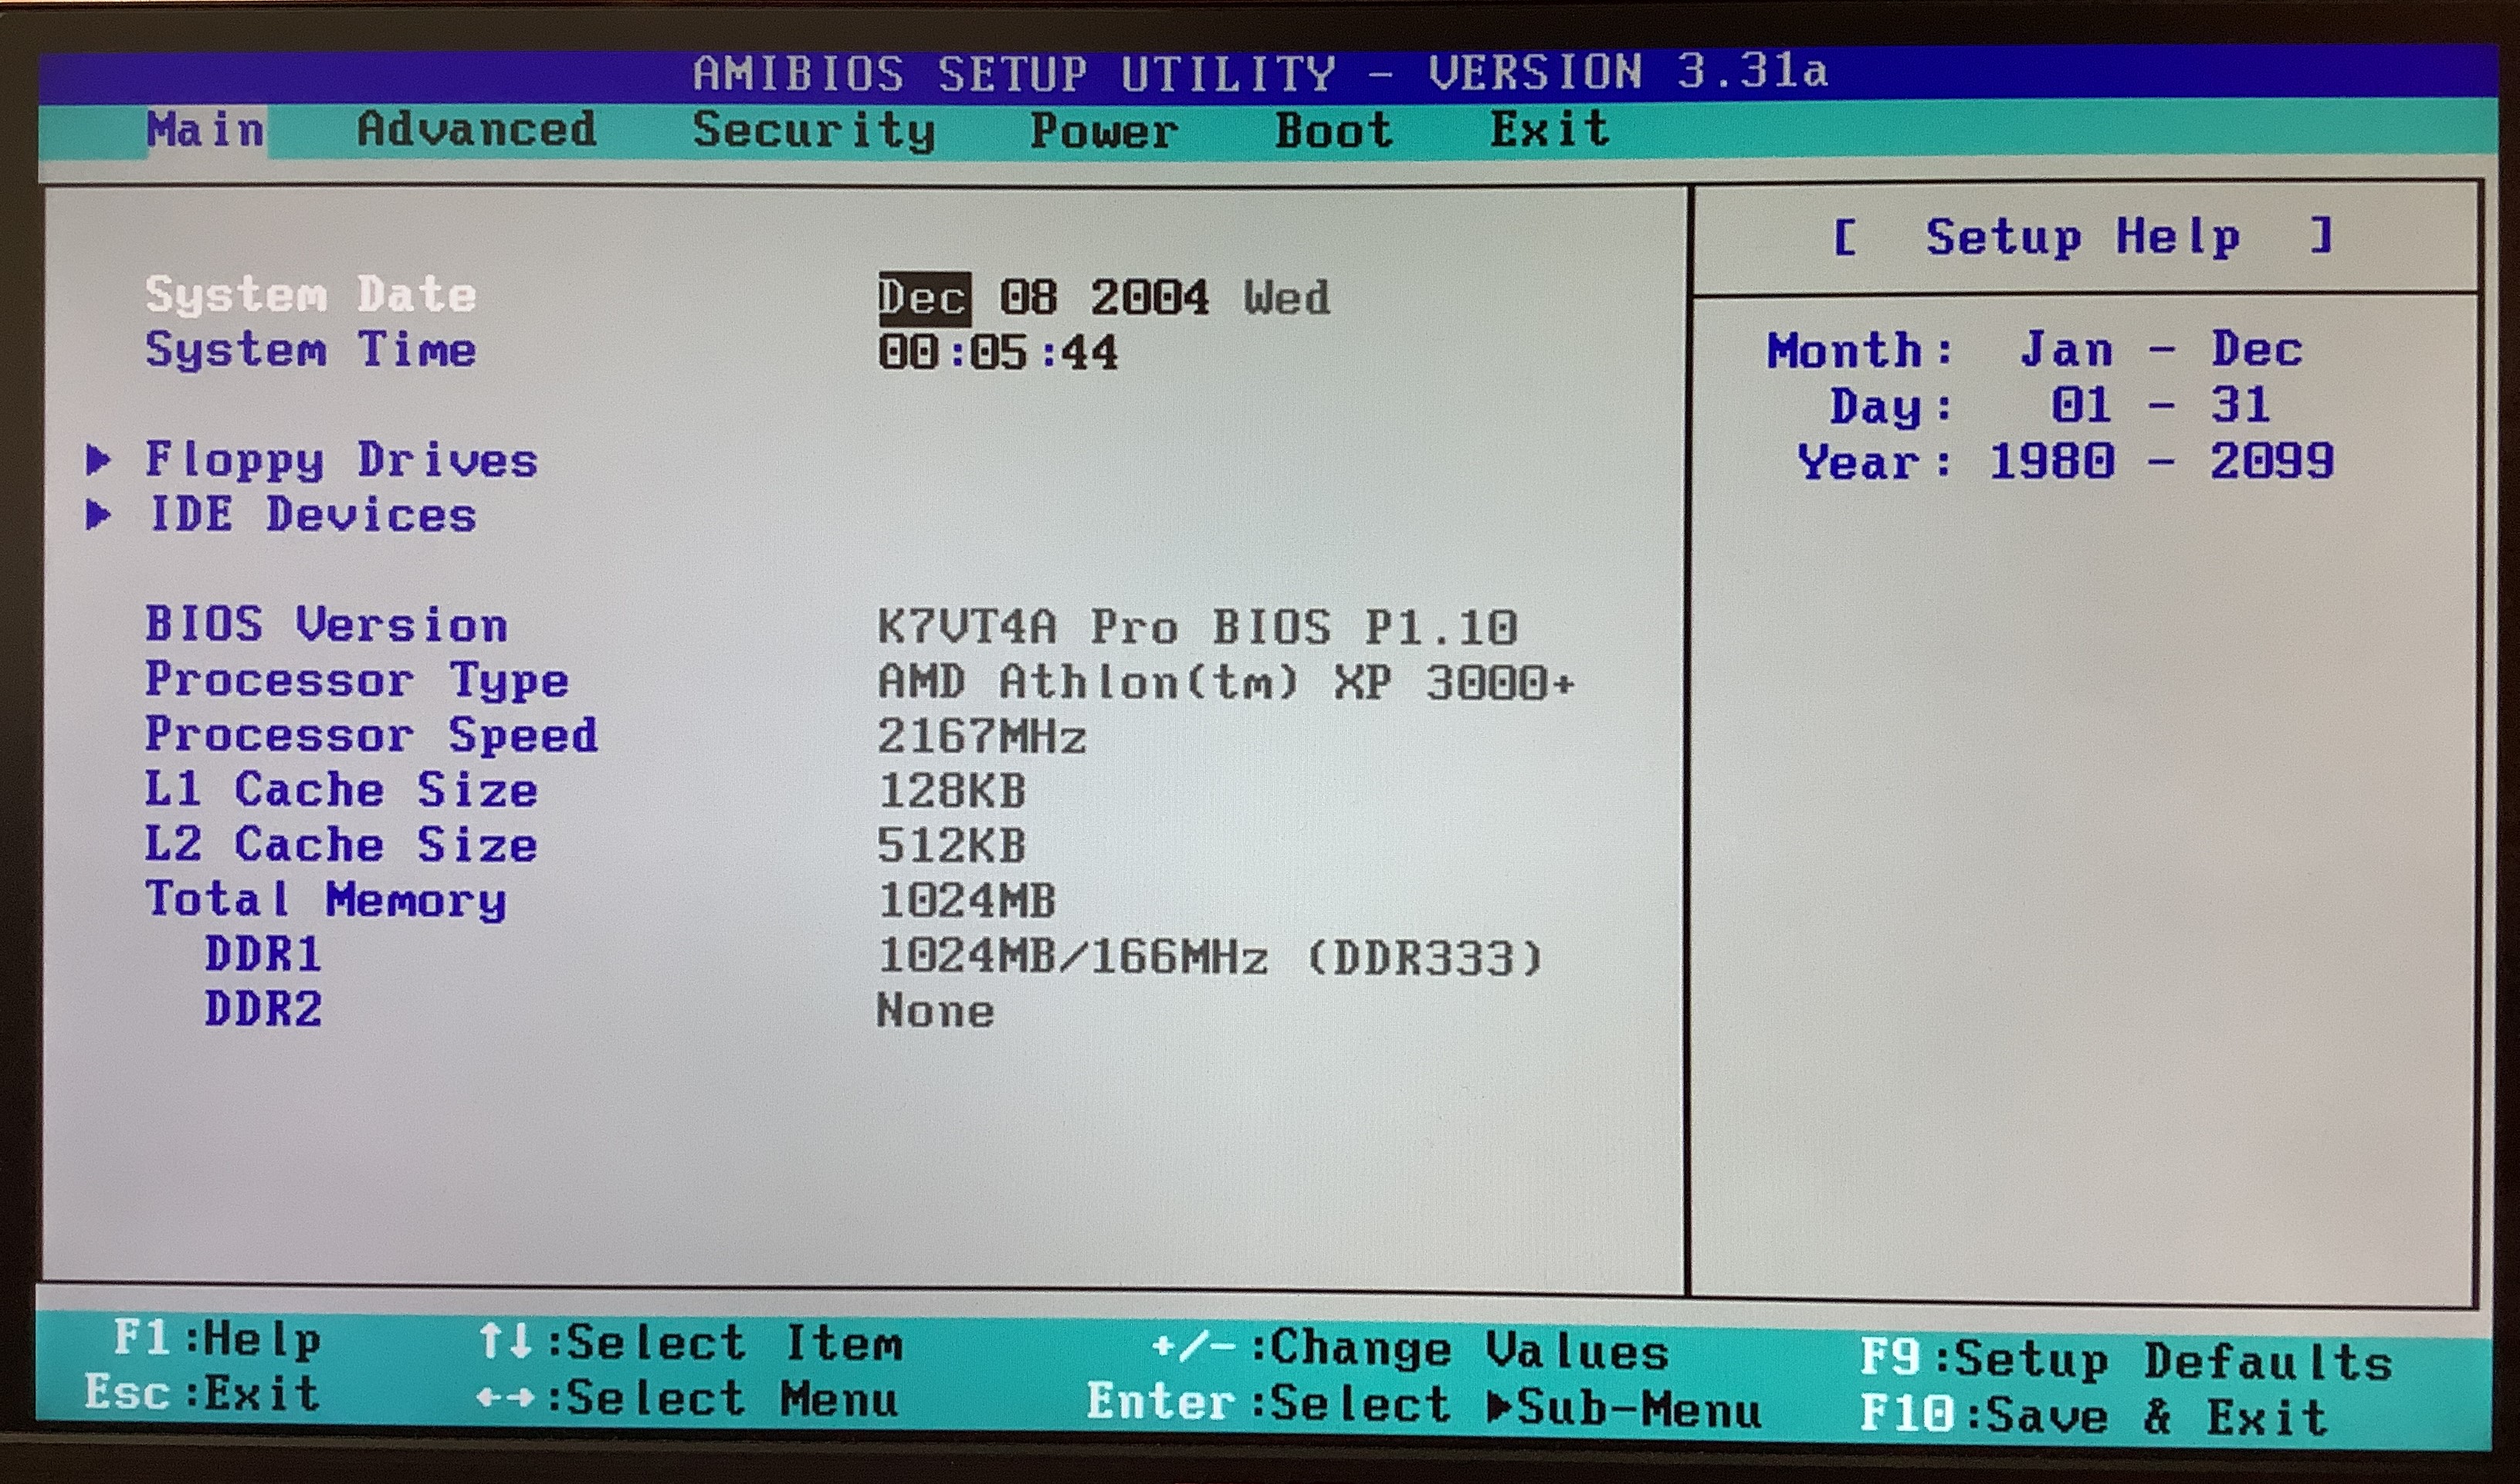Switch to the Security tab
2520x1484 pixels.
point(813,130)
